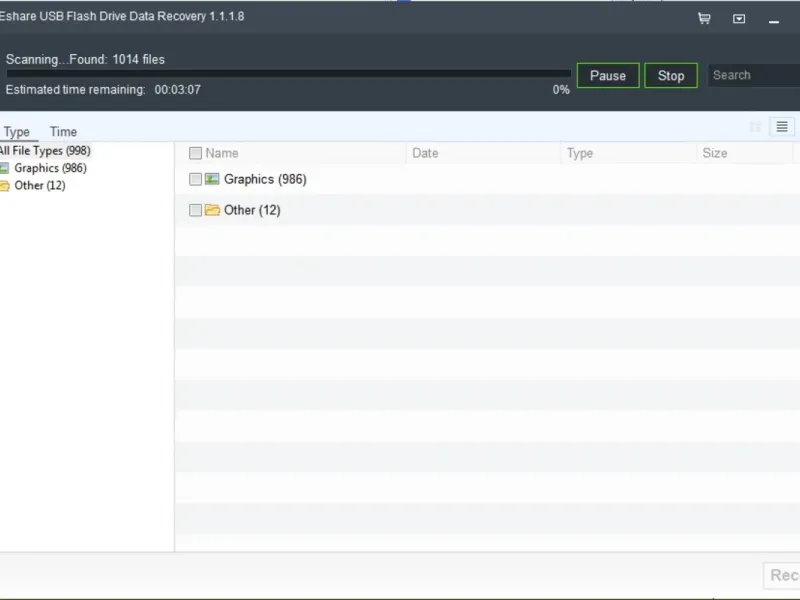800x600 pixels.
Task: Click Other folder icon in file list
Action: click(212, 210)
